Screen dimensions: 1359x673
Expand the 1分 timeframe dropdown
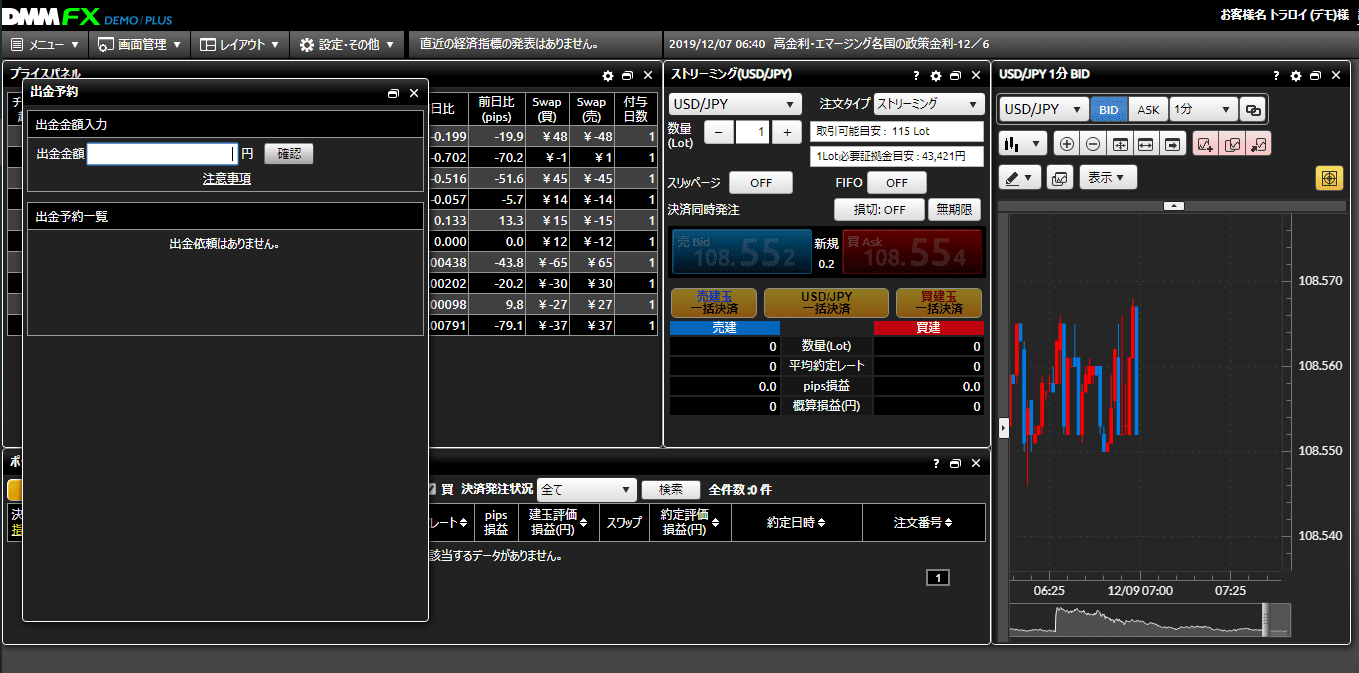click(x=1202, y=110)
